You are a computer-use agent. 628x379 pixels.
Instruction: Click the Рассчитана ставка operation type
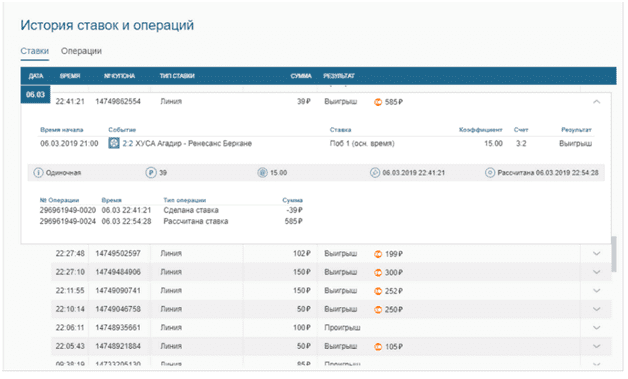point(196,221)
